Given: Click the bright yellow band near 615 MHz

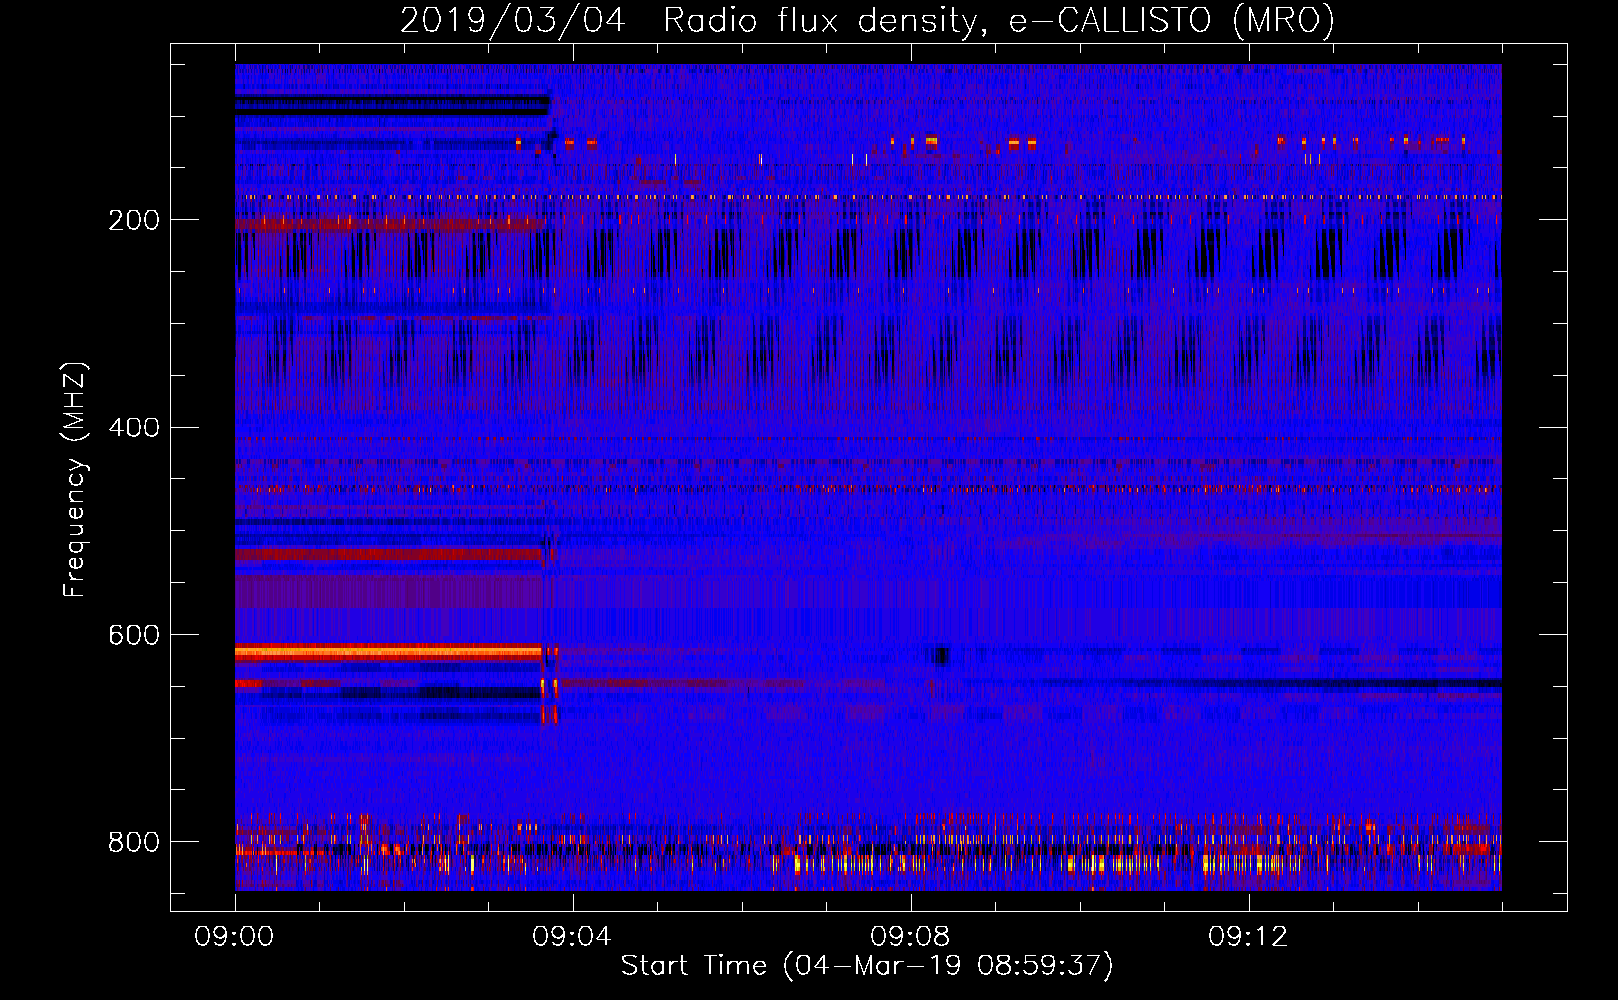Looking at the screenshot, I should point(390,652).
